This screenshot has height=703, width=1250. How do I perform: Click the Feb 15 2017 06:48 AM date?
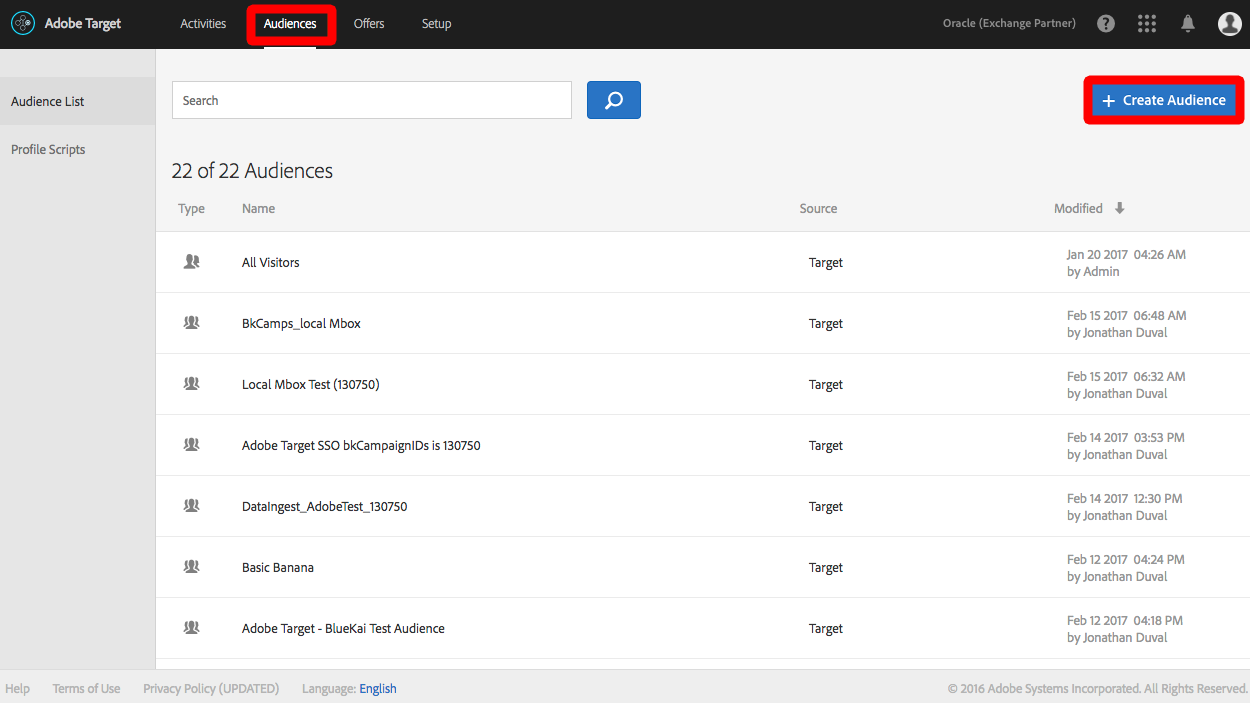(x=1126, y=315)
